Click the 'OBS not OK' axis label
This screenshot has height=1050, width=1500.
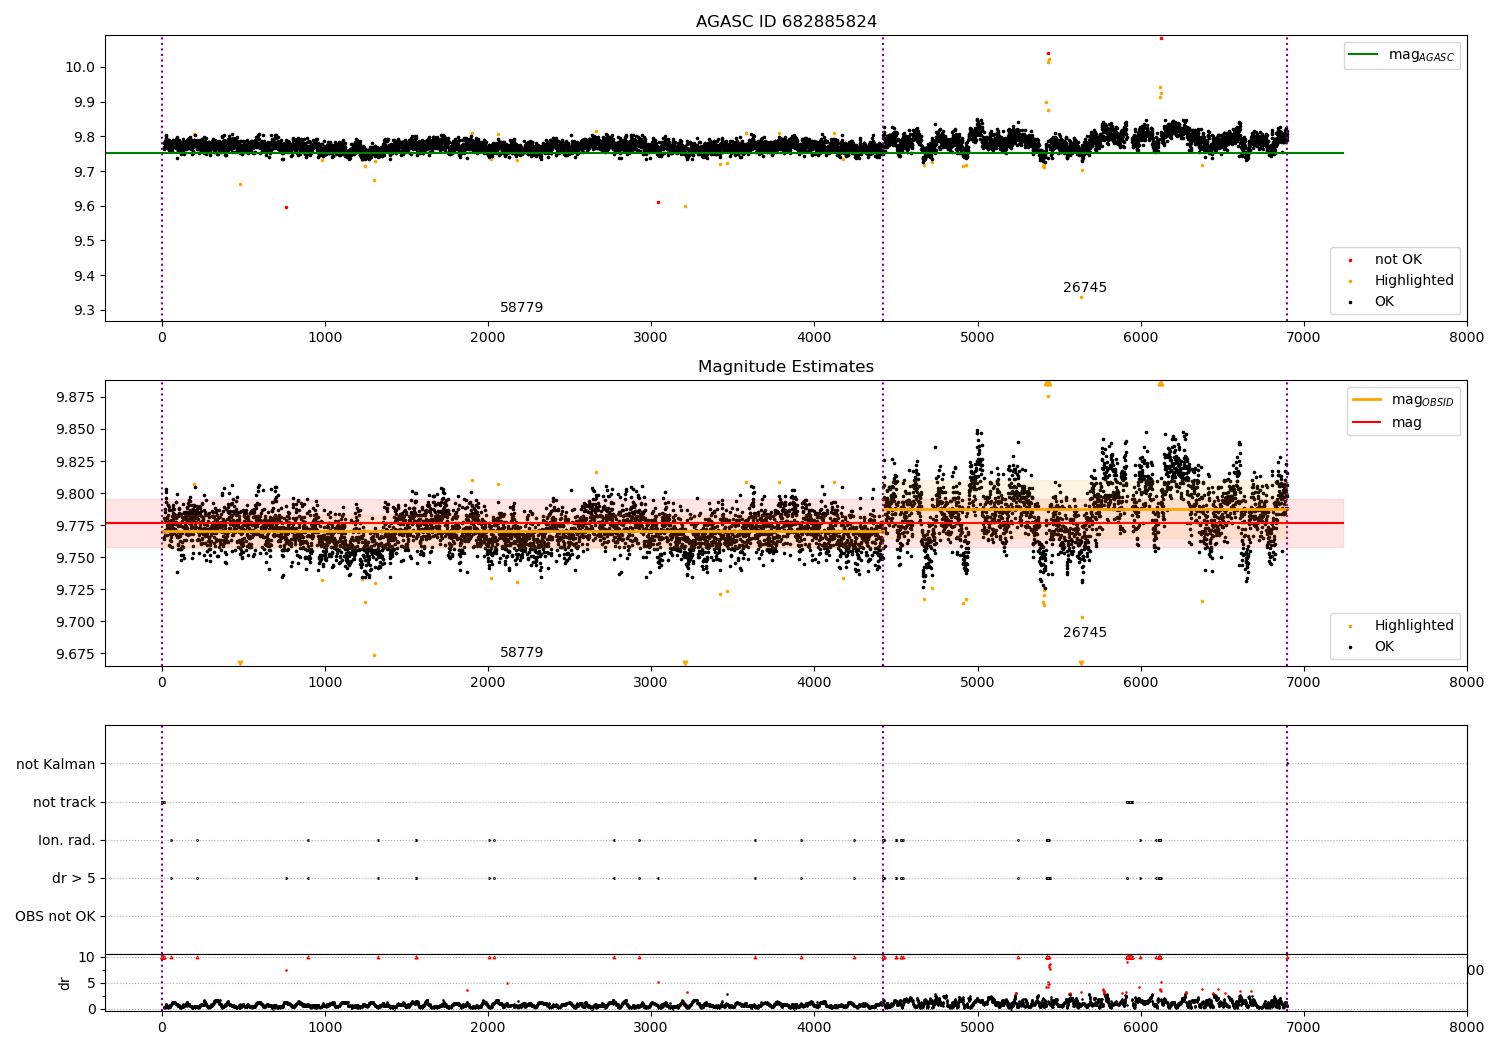coord(55,917)
